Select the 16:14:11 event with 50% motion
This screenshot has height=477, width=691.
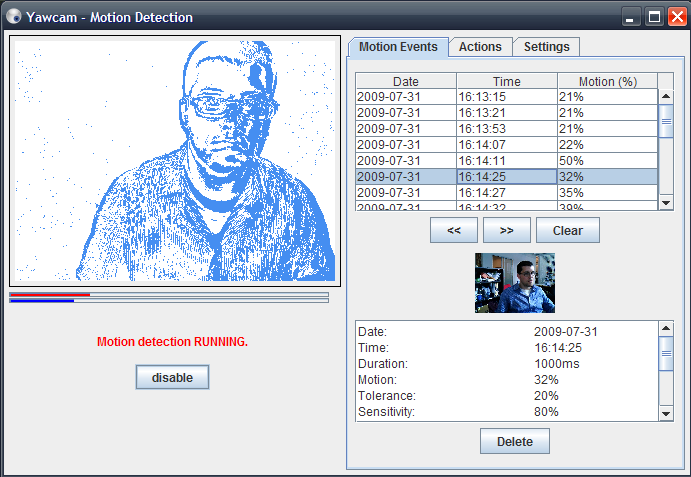click(506, 160)
